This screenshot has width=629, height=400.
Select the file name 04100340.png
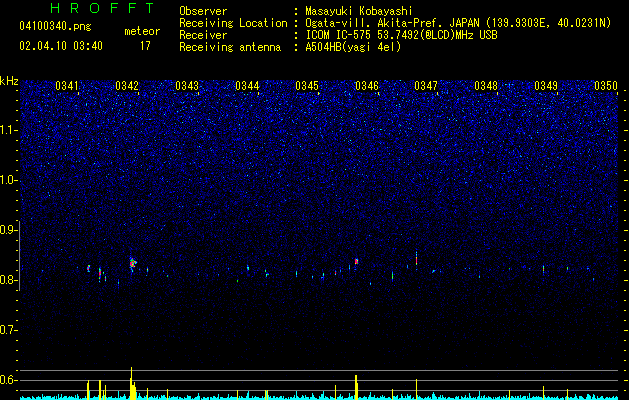(55, 26)
